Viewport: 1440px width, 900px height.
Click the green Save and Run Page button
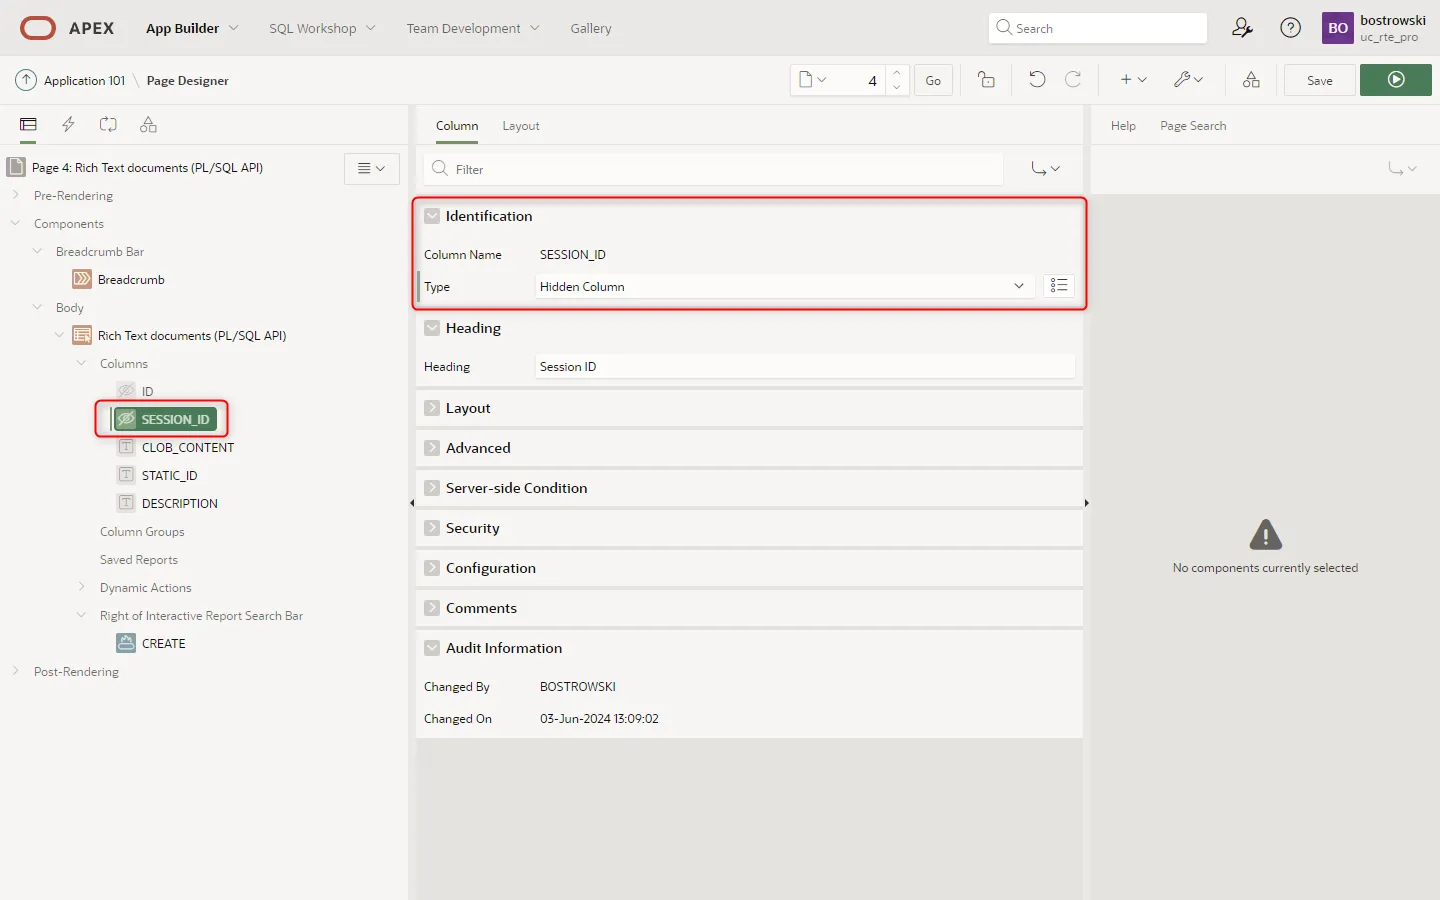tap(1395, 80)
